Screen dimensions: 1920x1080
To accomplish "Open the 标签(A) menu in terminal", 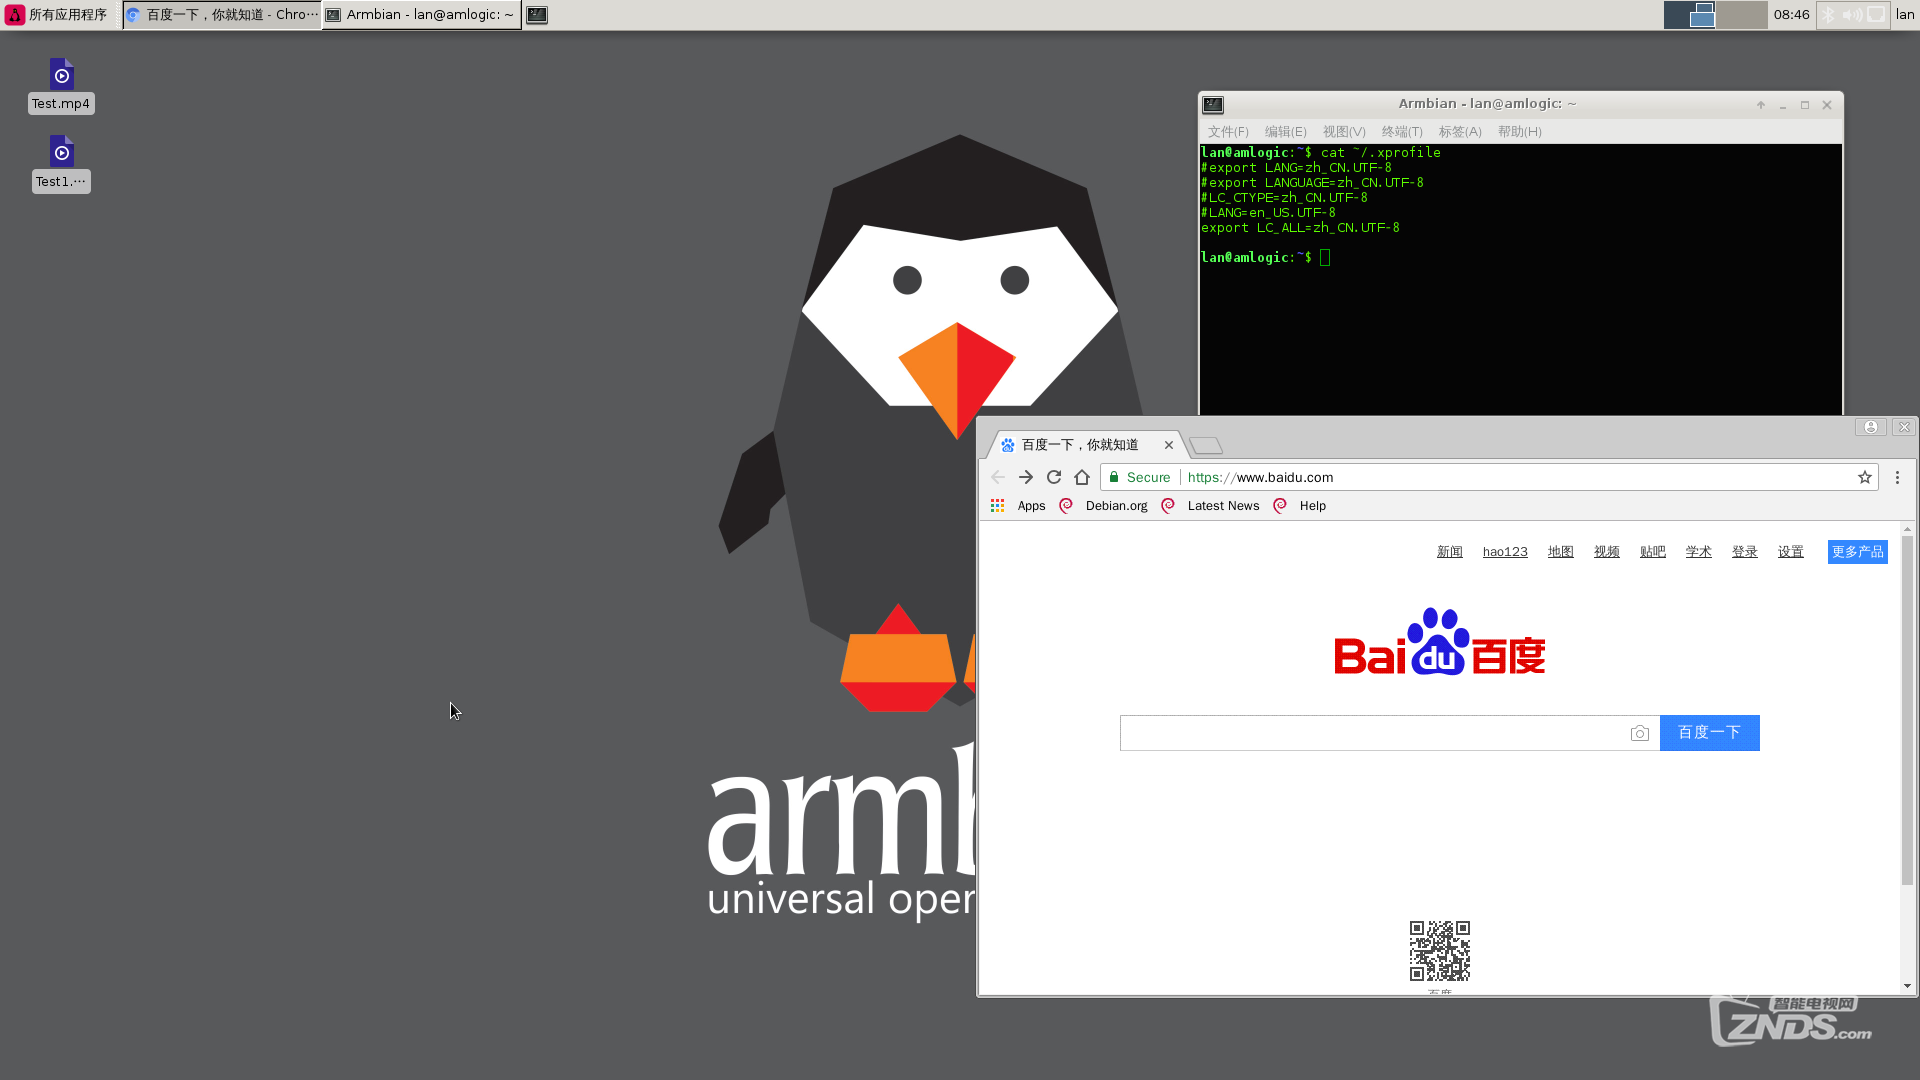I will [x=1460, y=132].
